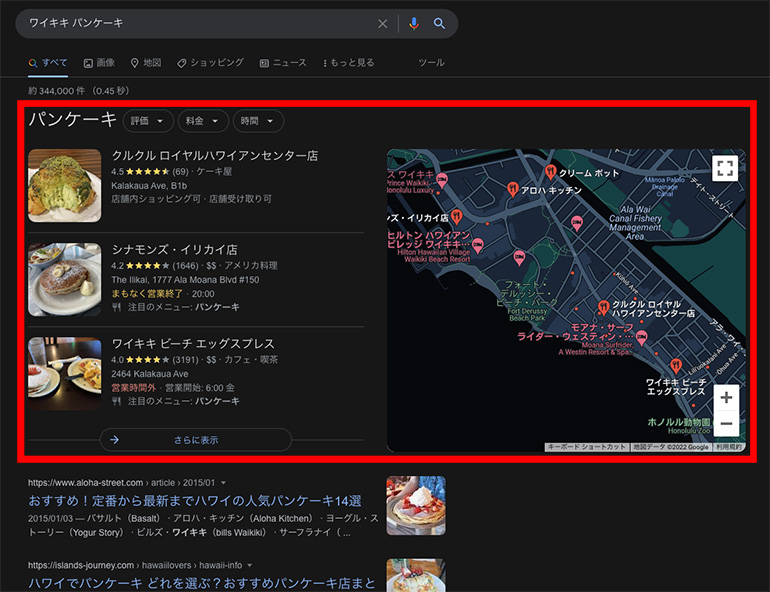This screenshot has width=770, height=592.
Task: Click the Moana Surfrider hotel pin
Action: pyautogui.click(x=641, y=338)
